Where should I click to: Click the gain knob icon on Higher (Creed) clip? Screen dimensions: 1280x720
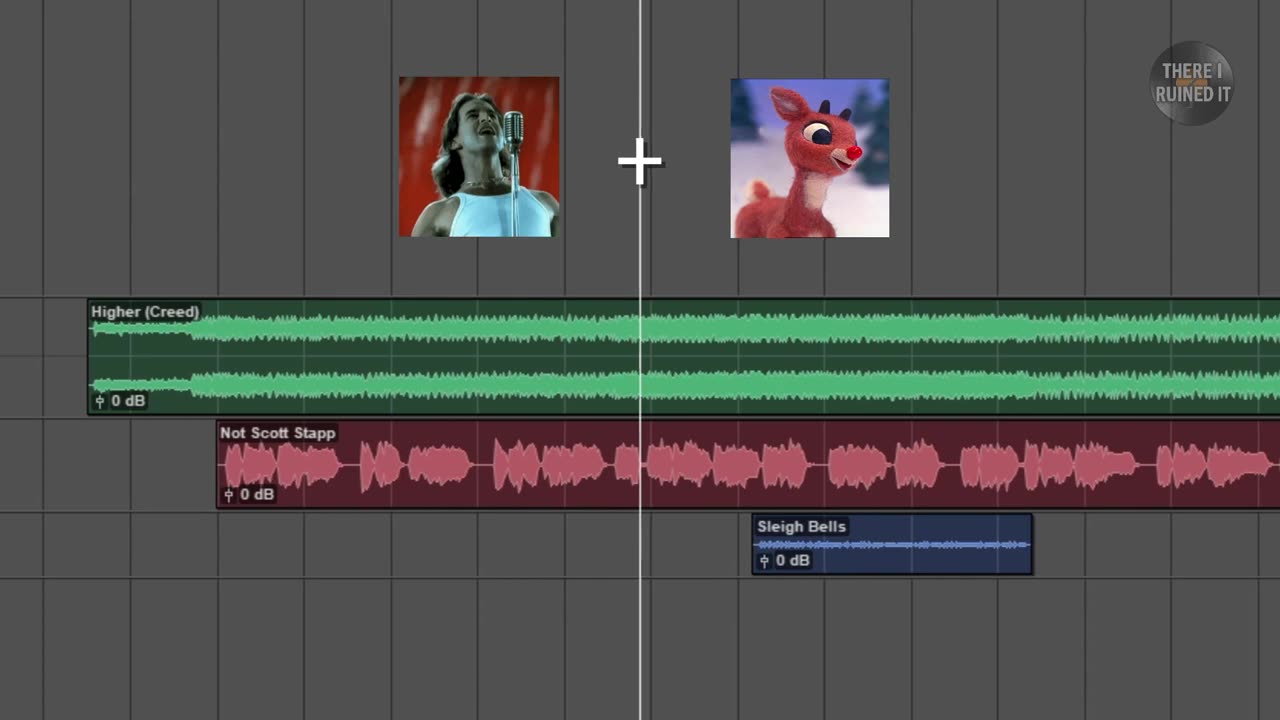coord(99,401)
